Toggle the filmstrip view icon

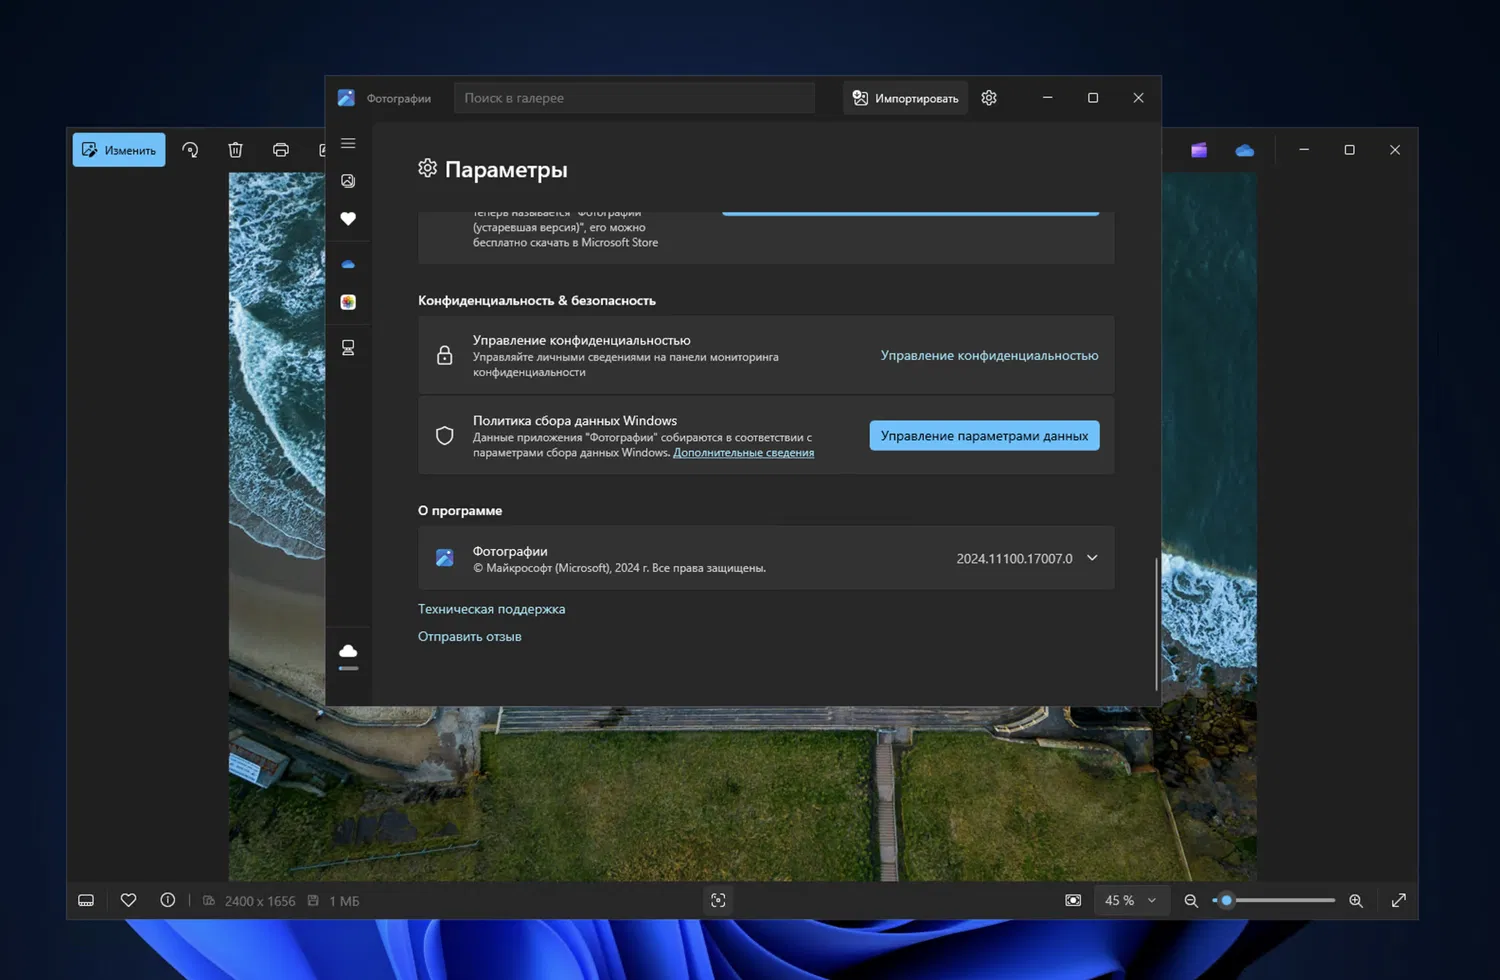[86, 900]
